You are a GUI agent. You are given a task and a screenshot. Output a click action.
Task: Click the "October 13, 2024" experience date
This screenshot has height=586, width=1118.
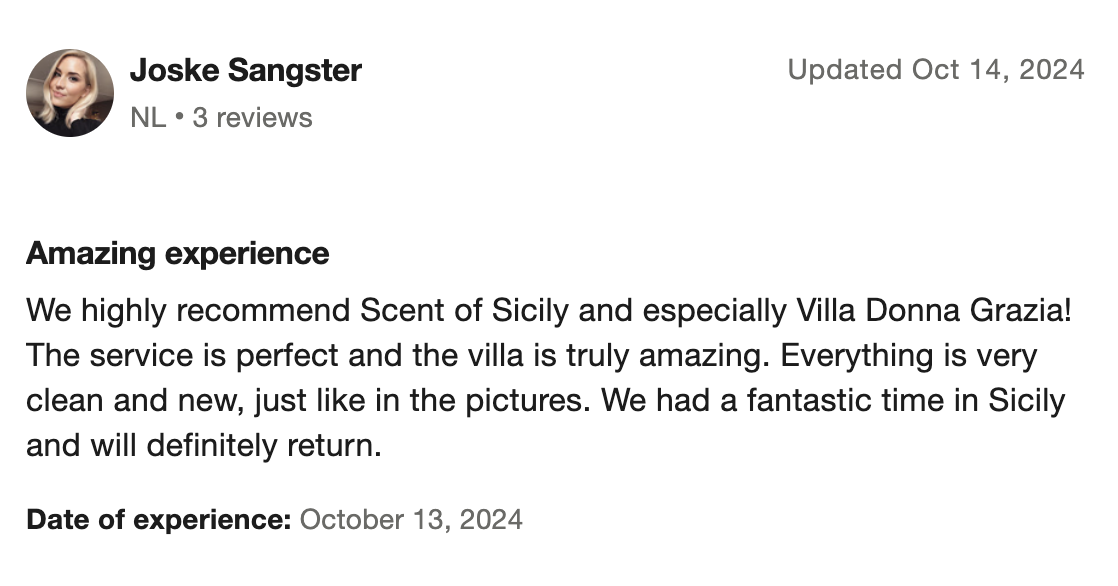point(411,520)
